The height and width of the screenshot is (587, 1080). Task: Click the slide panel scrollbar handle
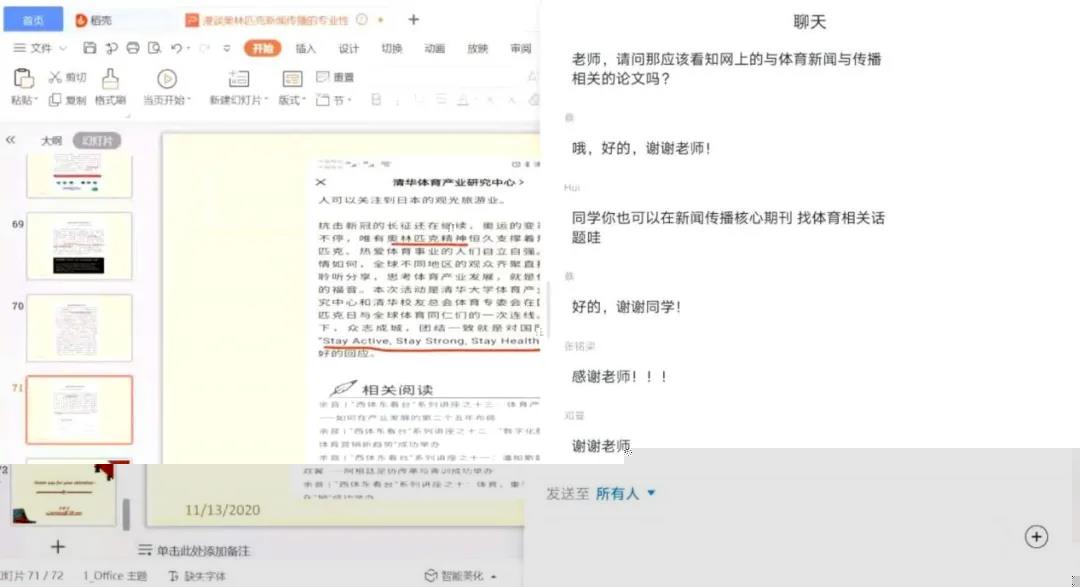click(x=126, y=514)
